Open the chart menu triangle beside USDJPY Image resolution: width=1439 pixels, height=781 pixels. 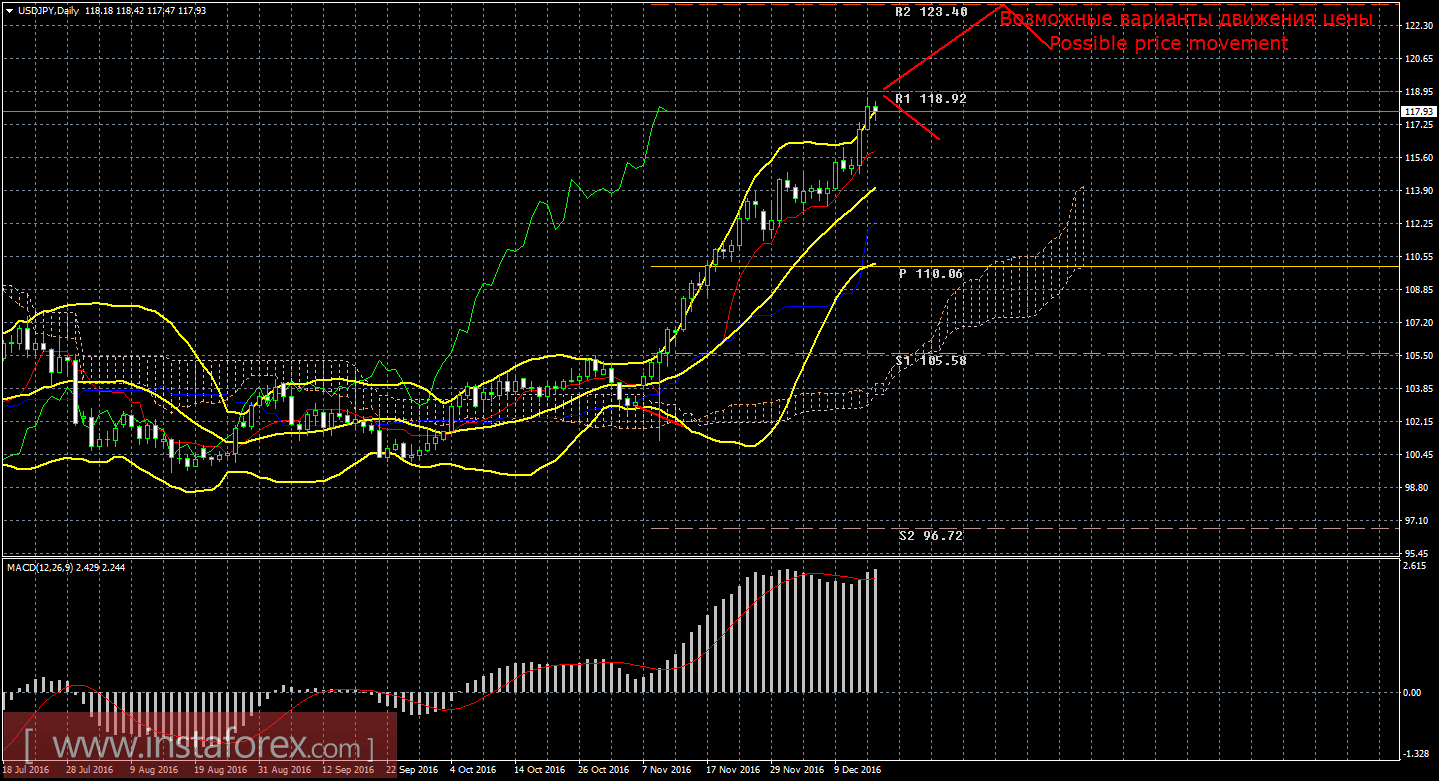point(9,11)
